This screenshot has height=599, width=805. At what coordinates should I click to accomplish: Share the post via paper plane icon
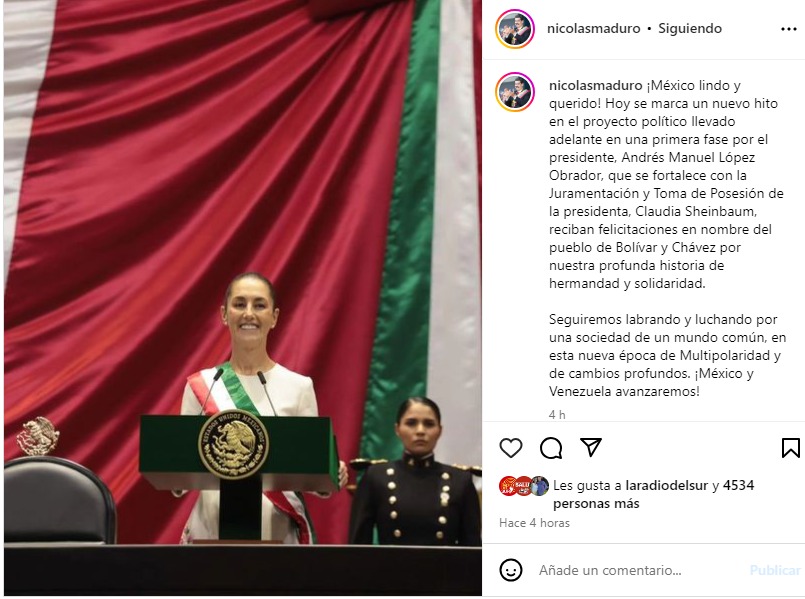(591, 447)
